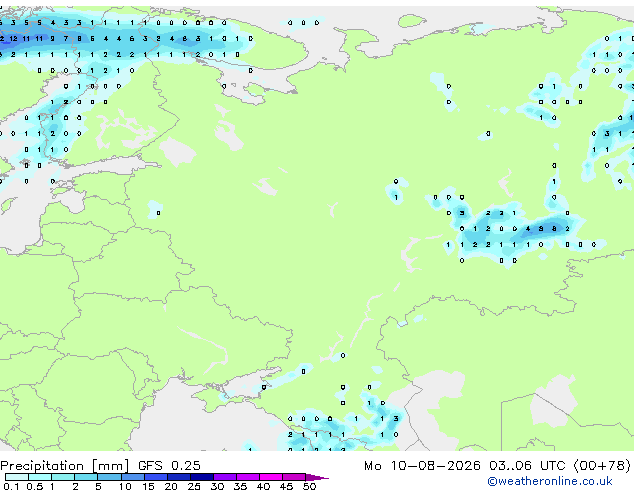The width and height of the screenshot is (634, 490).
Task: Select the legend swatch between 2 and 5
Action: [86, 477]
